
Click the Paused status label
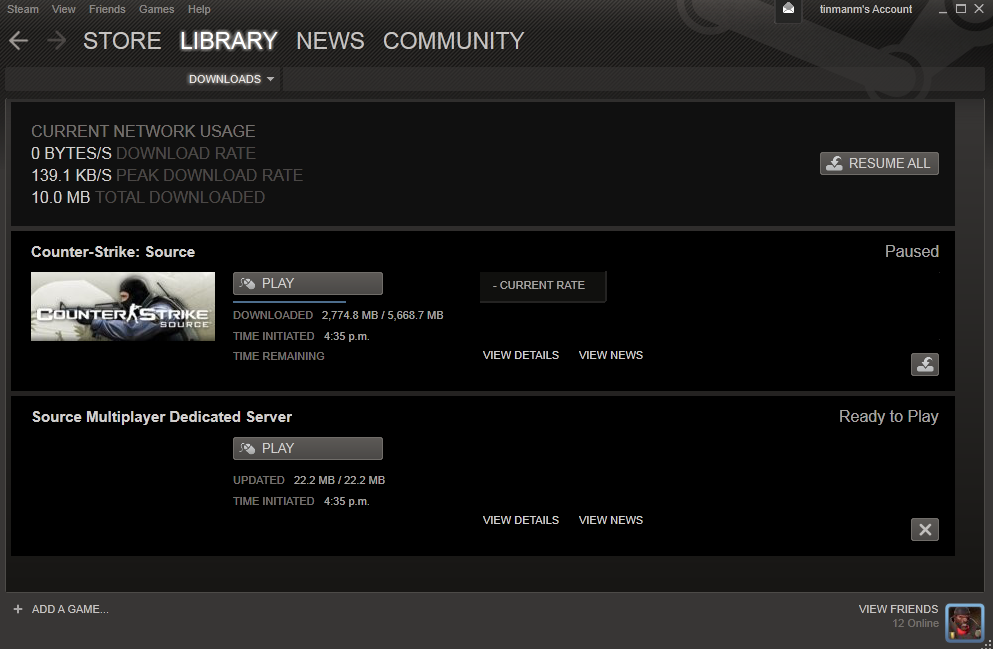point(911,251)
